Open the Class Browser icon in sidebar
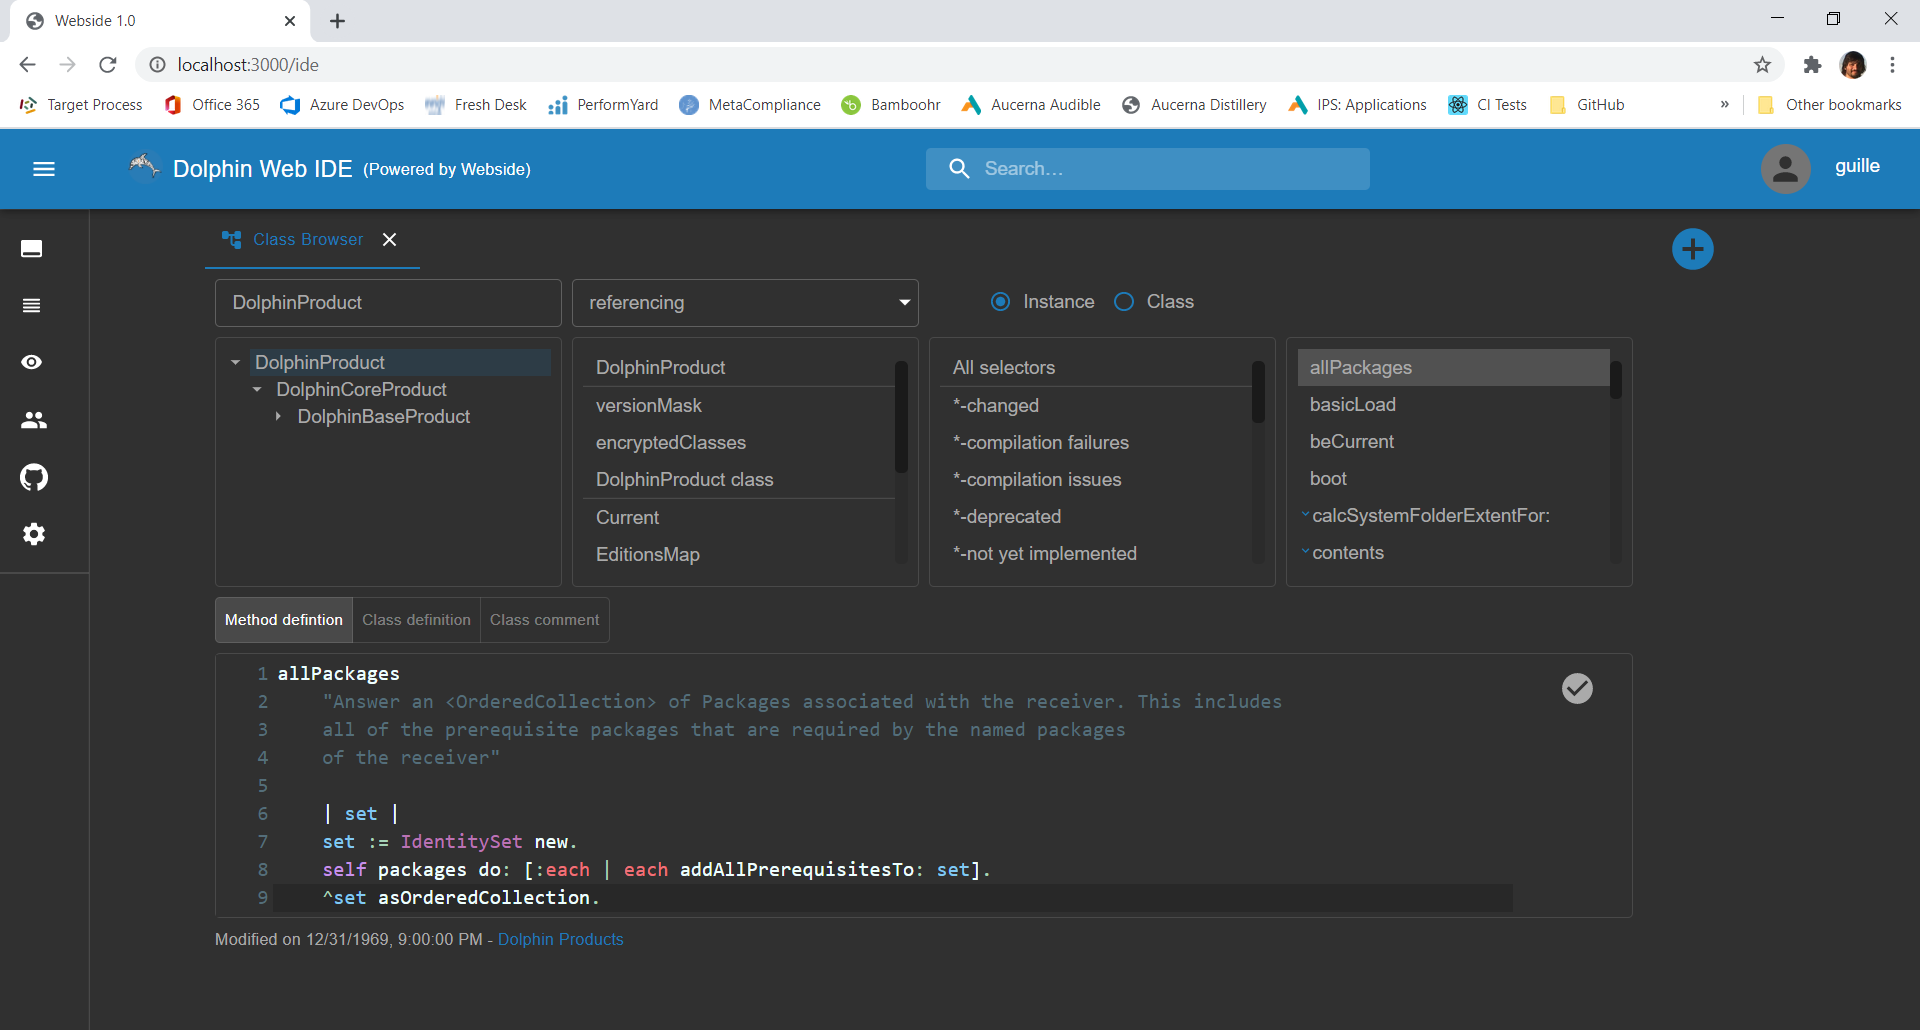 31,248
